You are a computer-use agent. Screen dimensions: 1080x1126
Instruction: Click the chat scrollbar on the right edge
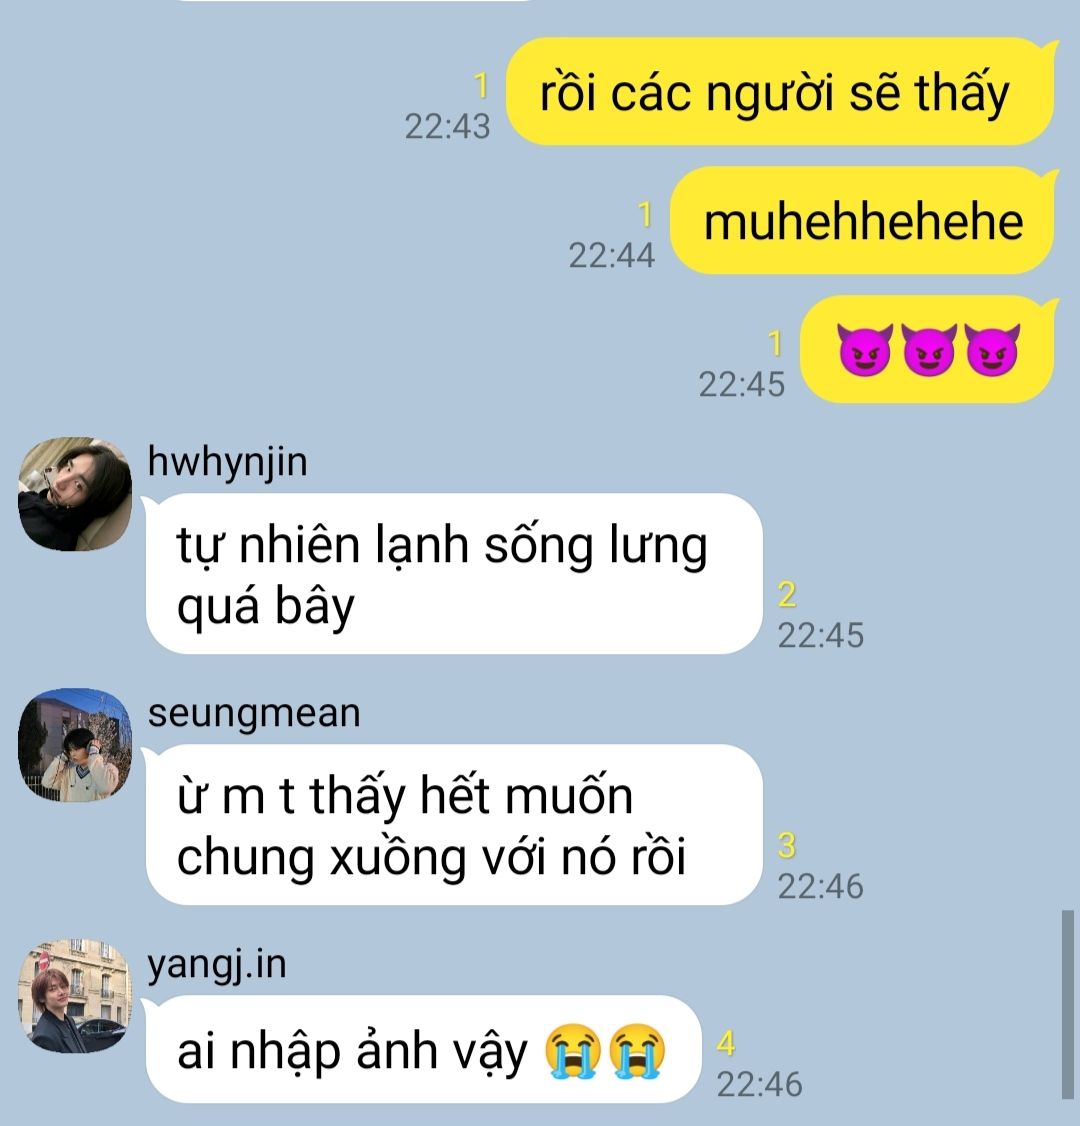(x=1068, y=1004)
